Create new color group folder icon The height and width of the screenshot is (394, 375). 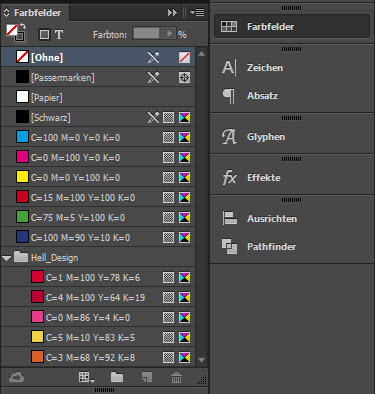(x=117, y=377)
